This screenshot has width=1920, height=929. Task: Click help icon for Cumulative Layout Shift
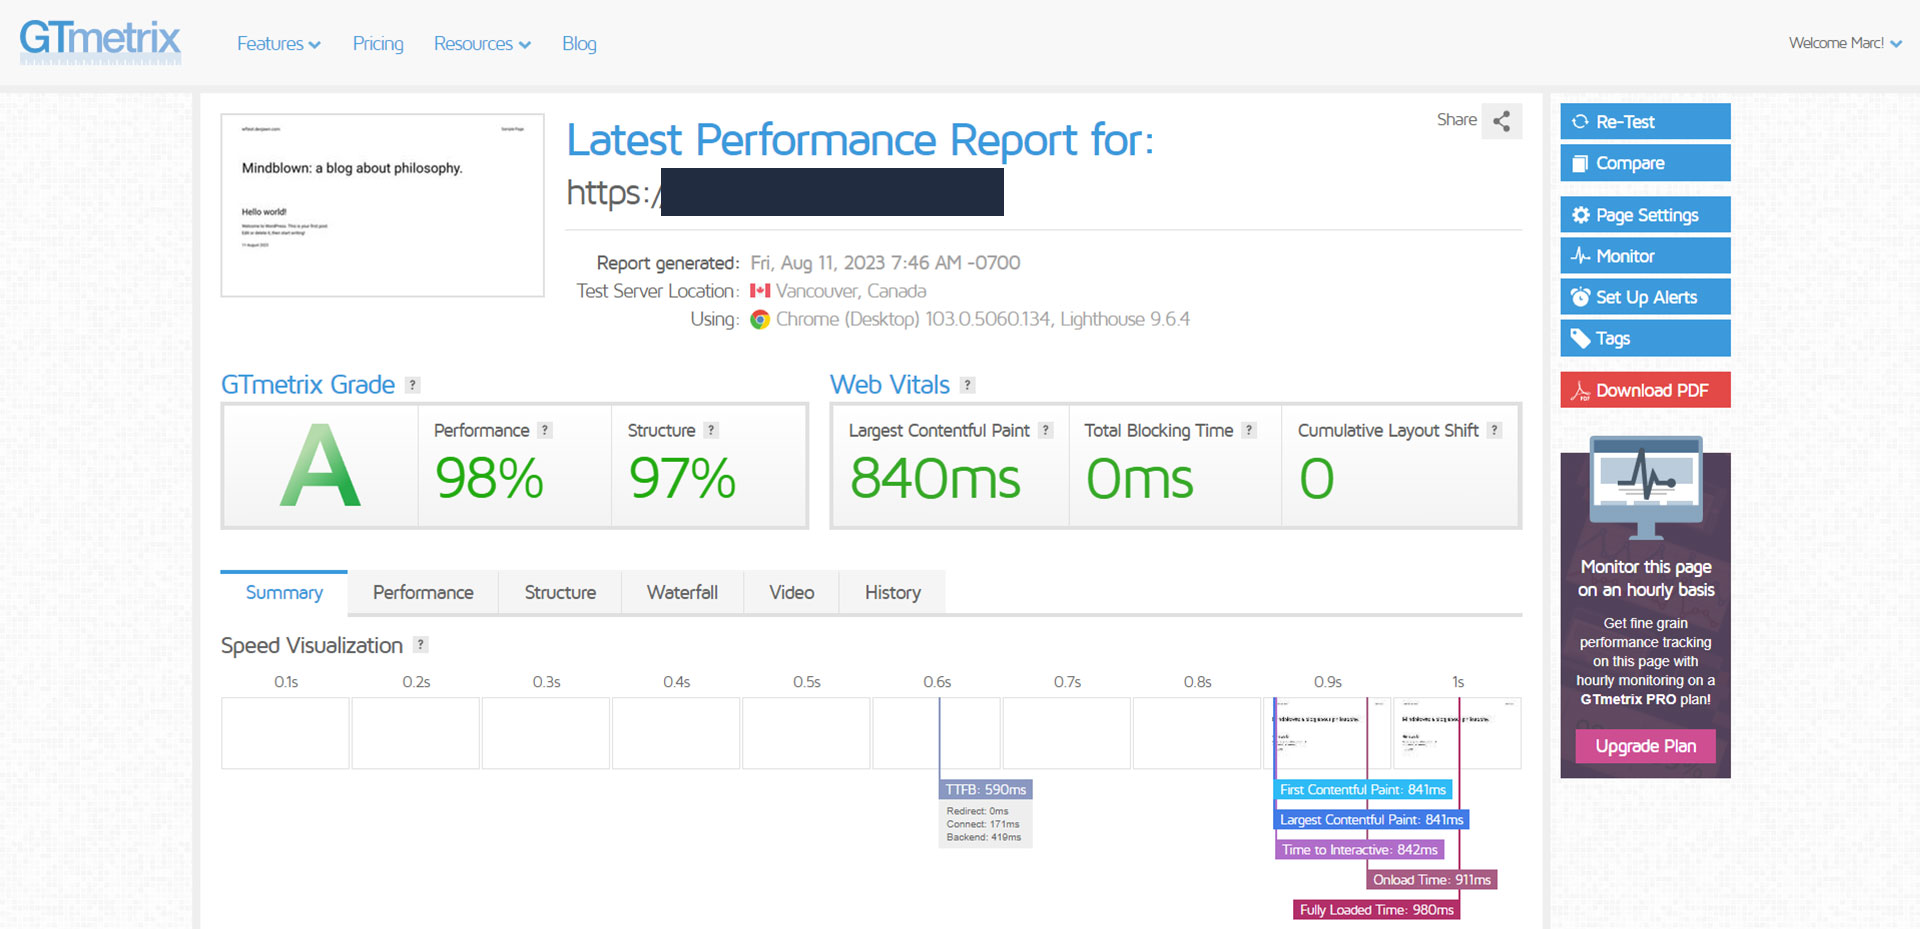pyautogui.click(x=1495, y=430)
